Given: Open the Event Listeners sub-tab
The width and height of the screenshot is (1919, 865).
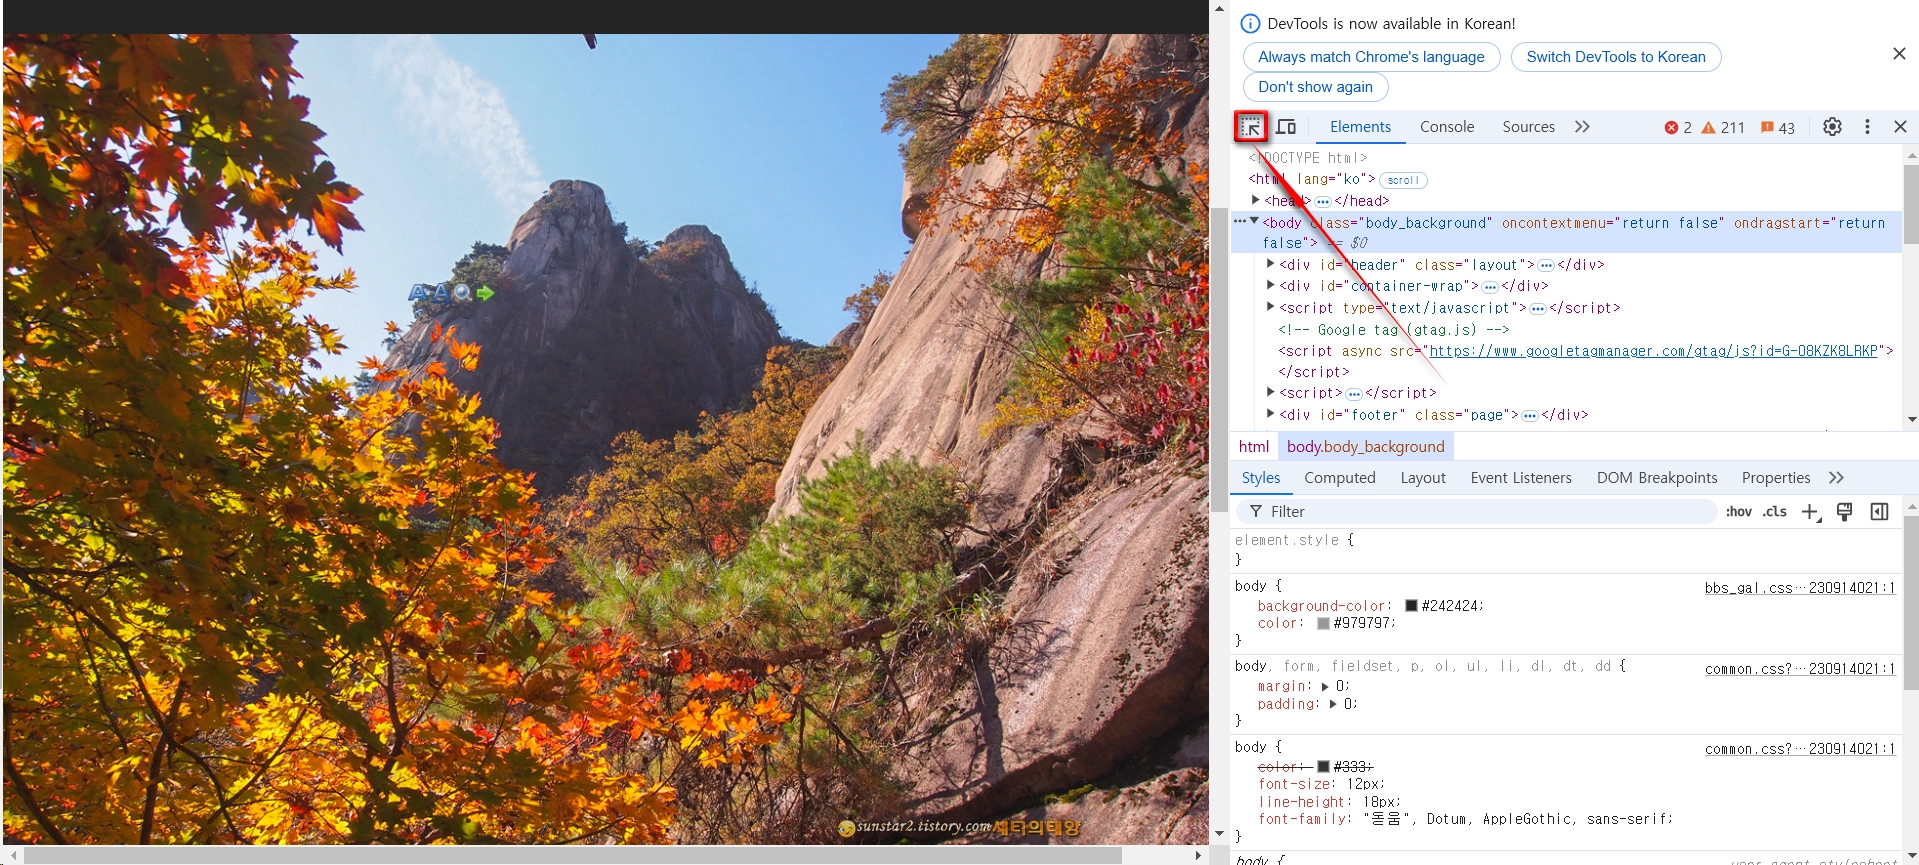Looking at the screenshot, I should tap(1521, 478).
